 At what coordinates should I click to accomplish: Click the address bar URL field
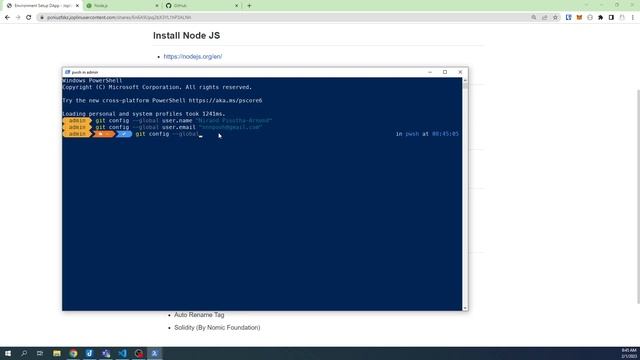(282, 18)
